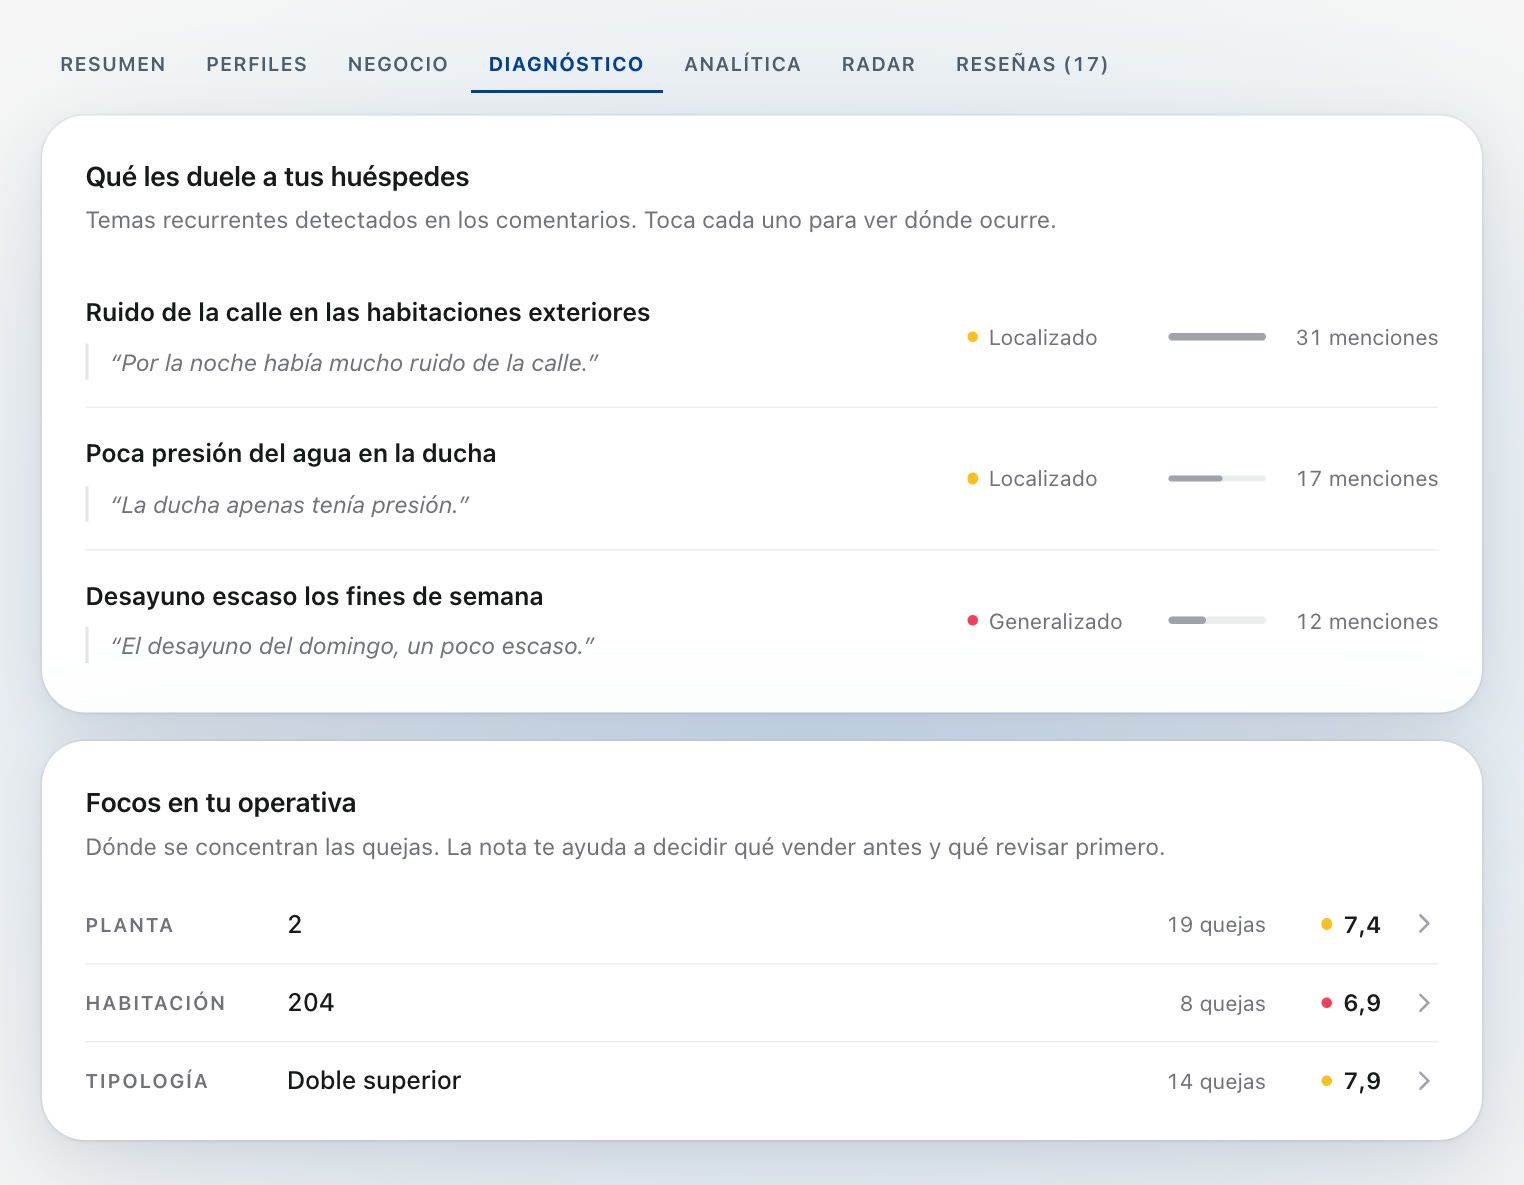The image size is (1524, 1185).
Task: Click the "31 menciones" count
Action: click(x=1367, y=338)
